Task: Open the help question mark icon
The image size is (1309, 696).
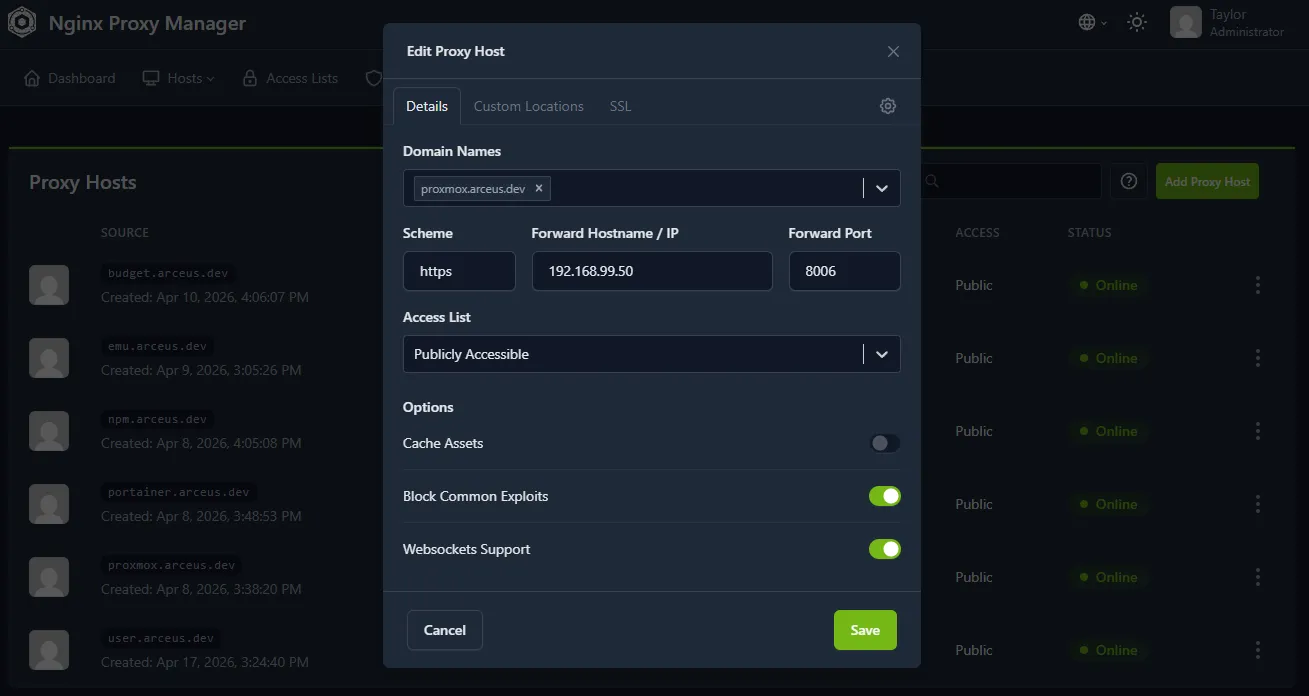Action: (1129, 181)
